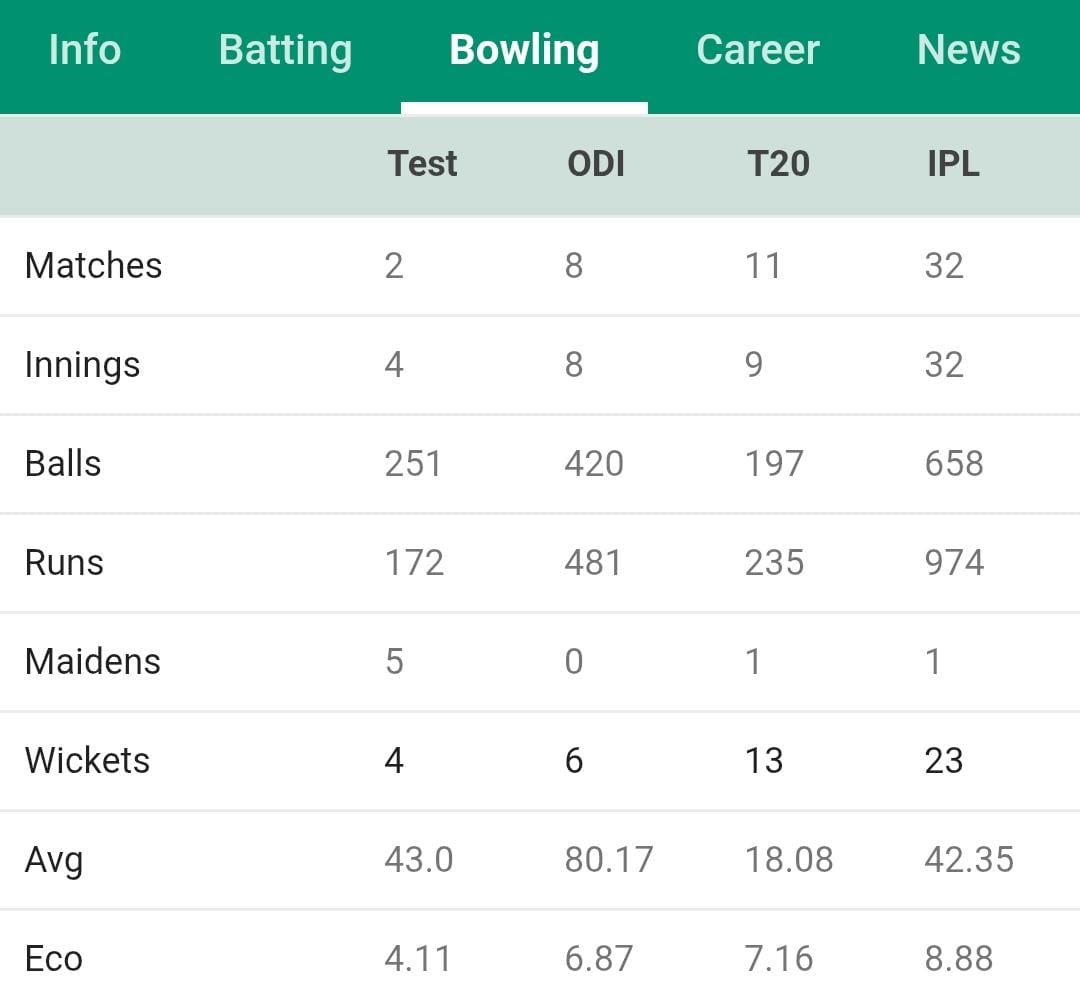Select the Eco row label
1080x1000 pixels.
(x=54, y=958)
